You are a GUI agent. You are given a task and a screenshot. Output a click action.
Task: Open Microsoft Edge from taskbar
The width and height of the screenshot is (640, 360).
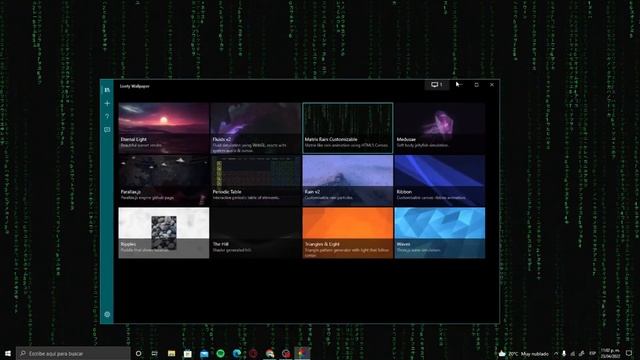(237, 353)
